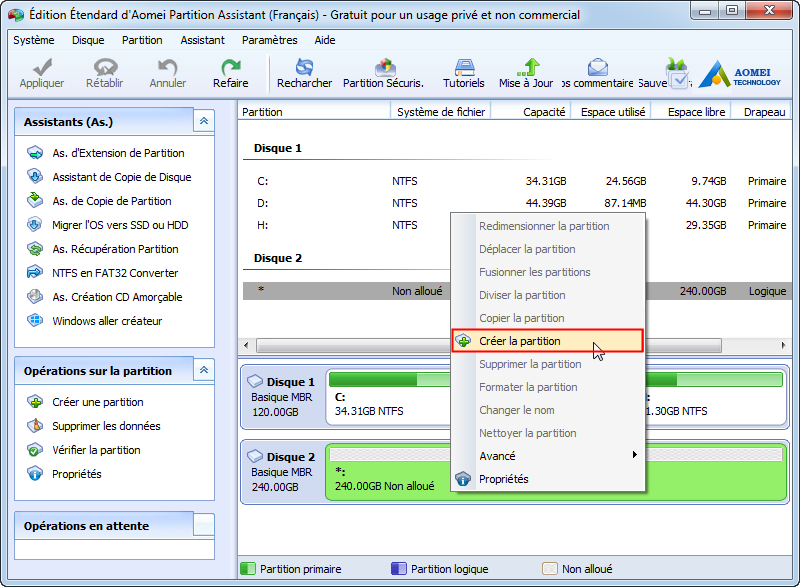Click Supprimer les données in sidebar
This screenshot has width=800, height=587.
coord(106,426)
